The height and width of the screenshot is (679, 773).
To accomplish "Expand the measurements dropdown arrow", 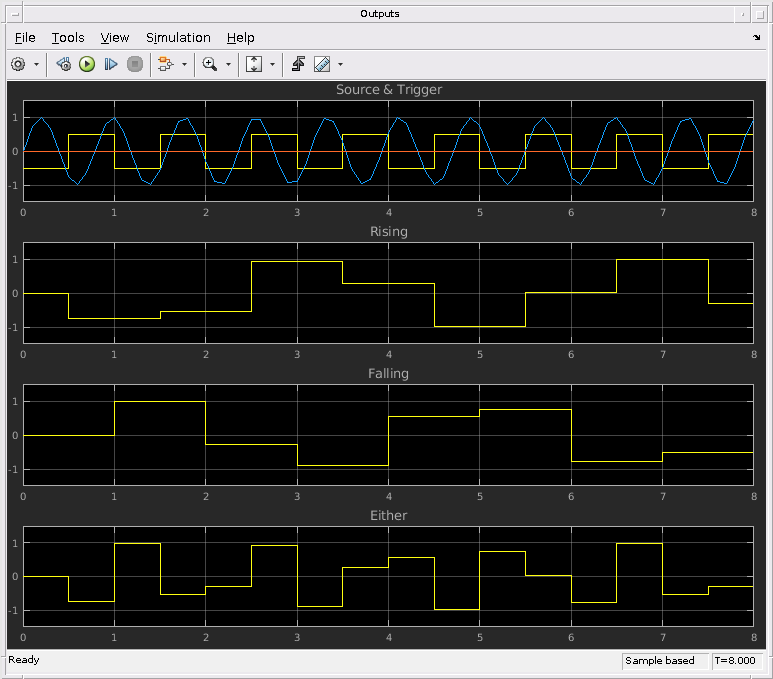I will point(340,64).
